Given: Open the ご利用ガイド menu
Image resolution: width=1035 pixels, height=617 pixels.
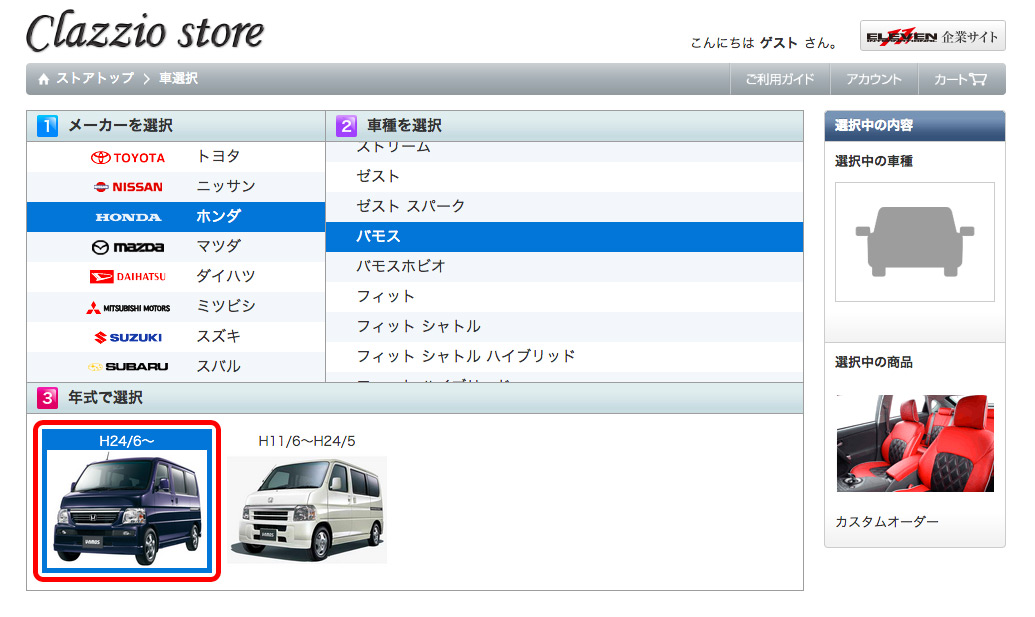Looking at the screenshot, I should tap(780, 79).
